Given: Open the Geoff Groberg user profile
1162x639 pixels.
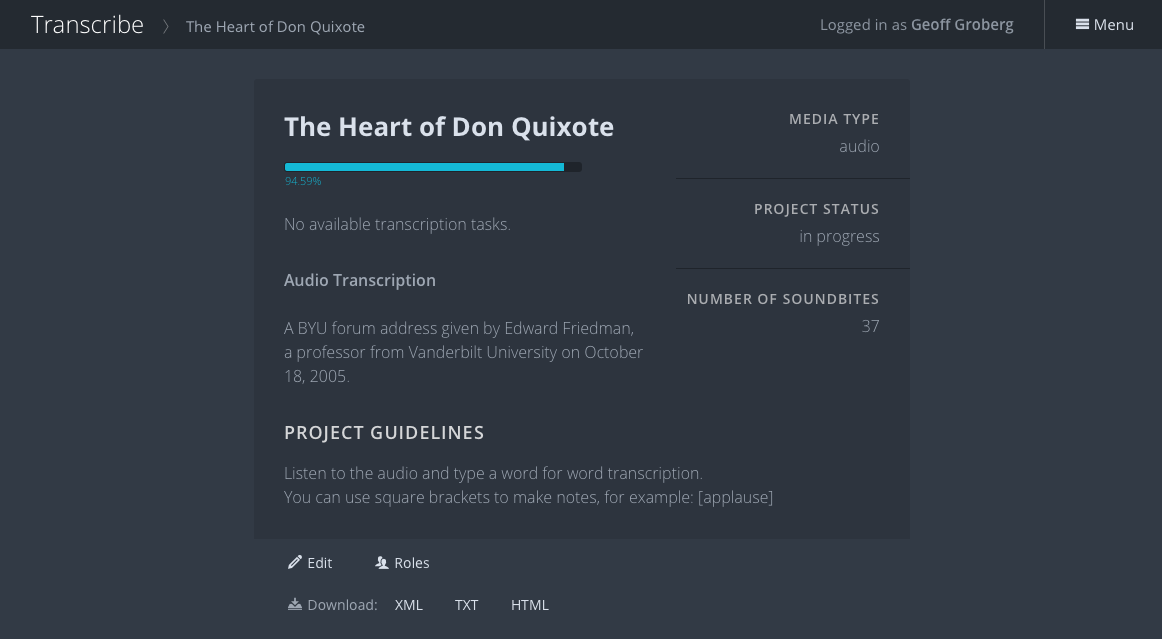Looking at the screenshot, I should click(x=962, y=25).
